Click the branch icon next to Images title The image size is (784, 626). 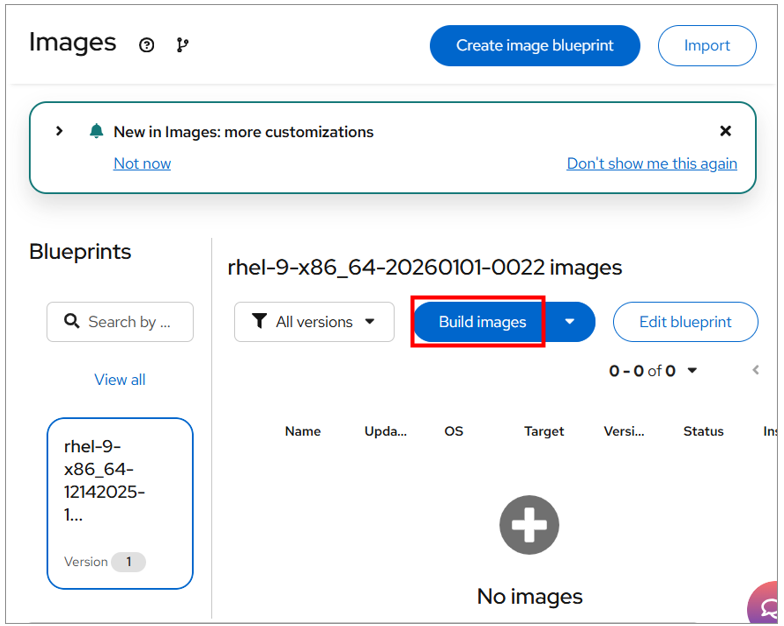182,45
